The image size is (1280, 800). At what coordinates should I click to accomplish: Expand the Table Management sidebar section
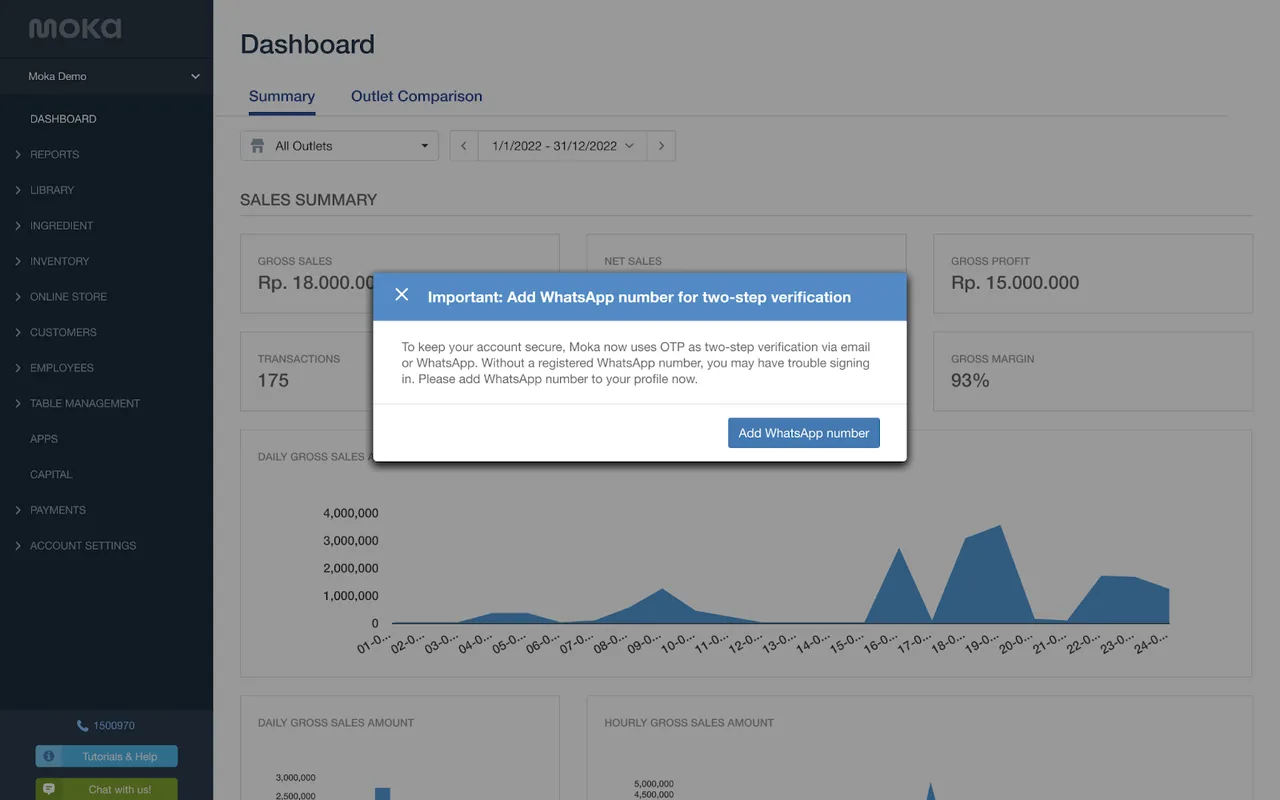coord(85,404)
